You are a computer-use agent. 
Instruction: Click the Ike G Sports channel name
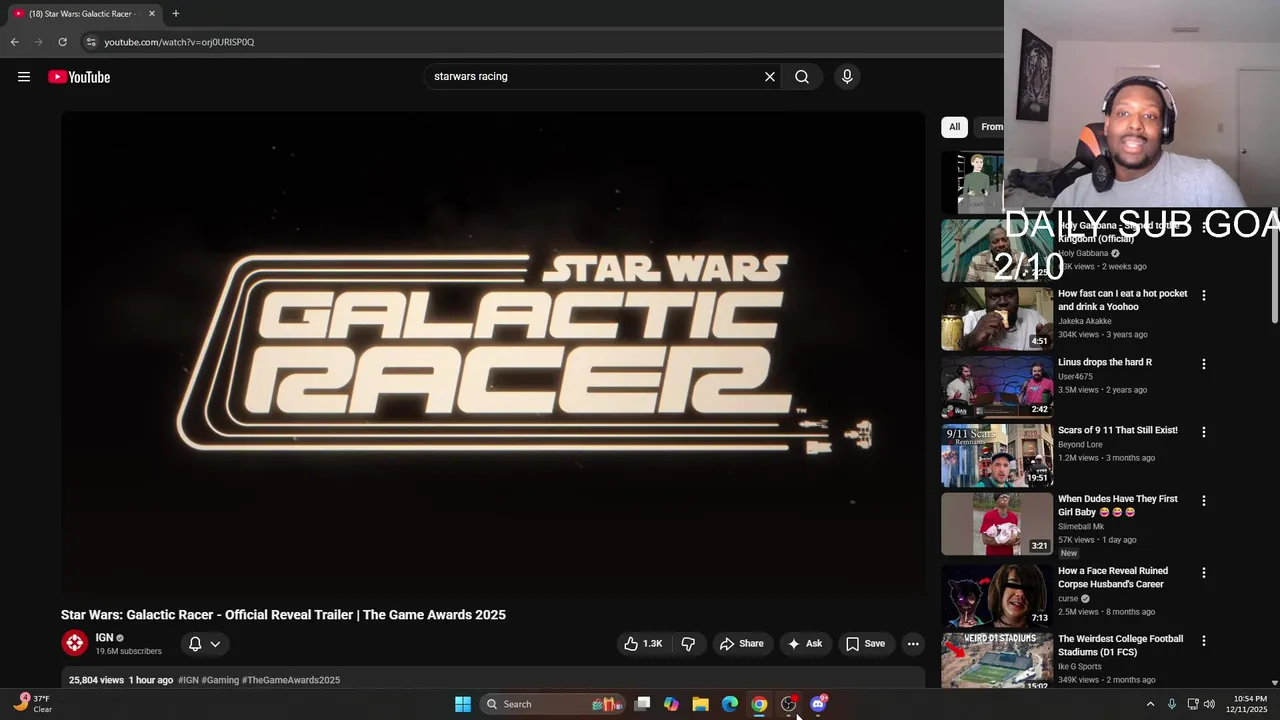tap(1080, 666)
